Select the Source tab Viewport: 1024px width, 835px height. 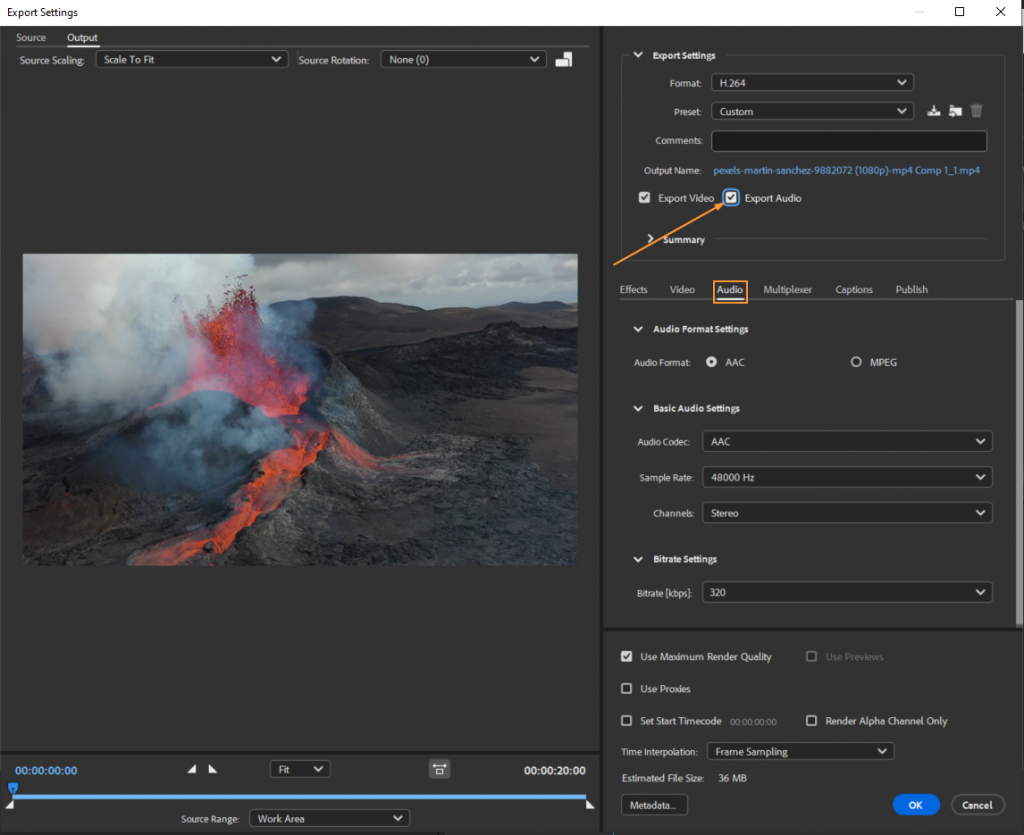coord(31,37)
